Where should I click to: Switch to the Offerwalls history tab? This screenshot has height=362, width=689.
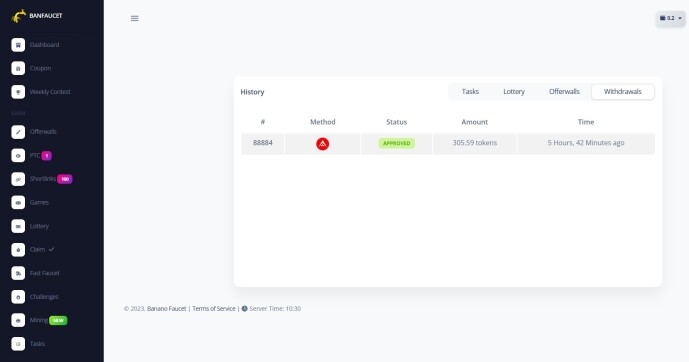pyautogui.click(x=564, y=91)
